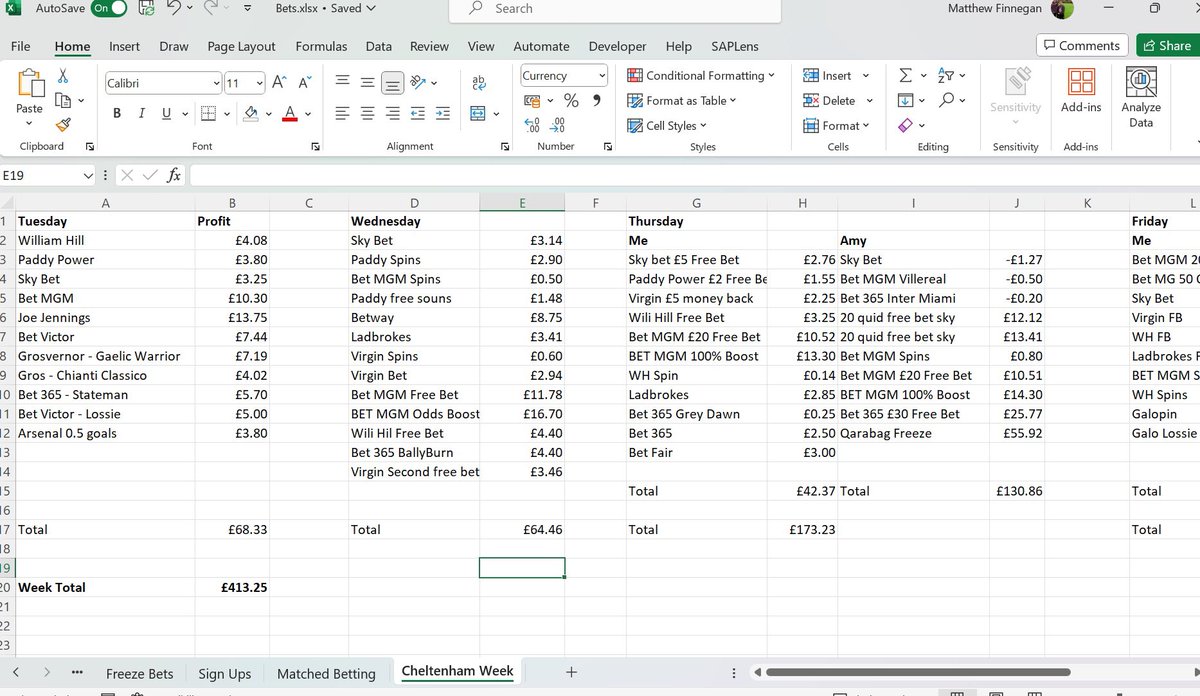Apply the Borders button
The height and width of the screenshot is (696, 1200).
207,113
